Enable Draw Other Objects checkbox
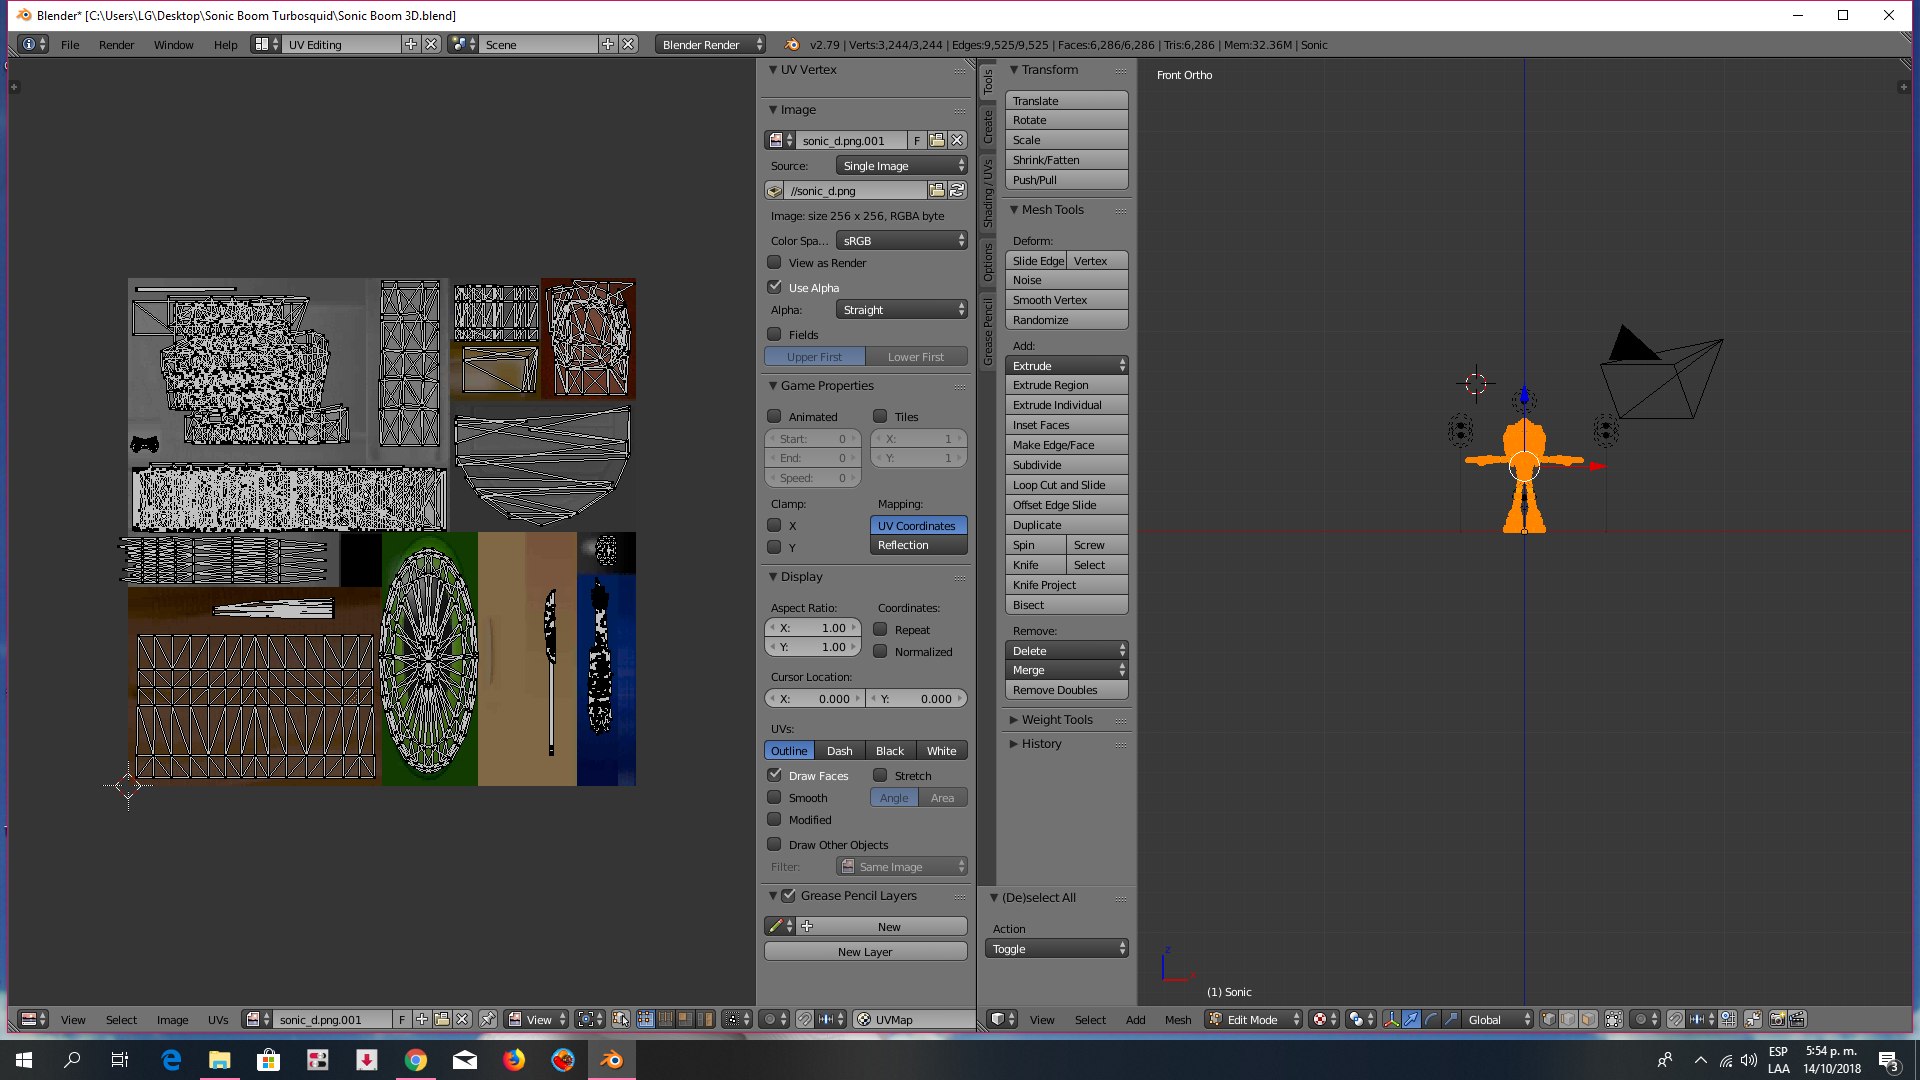The image size is (1920, 1080). click(x=774, y=844)
